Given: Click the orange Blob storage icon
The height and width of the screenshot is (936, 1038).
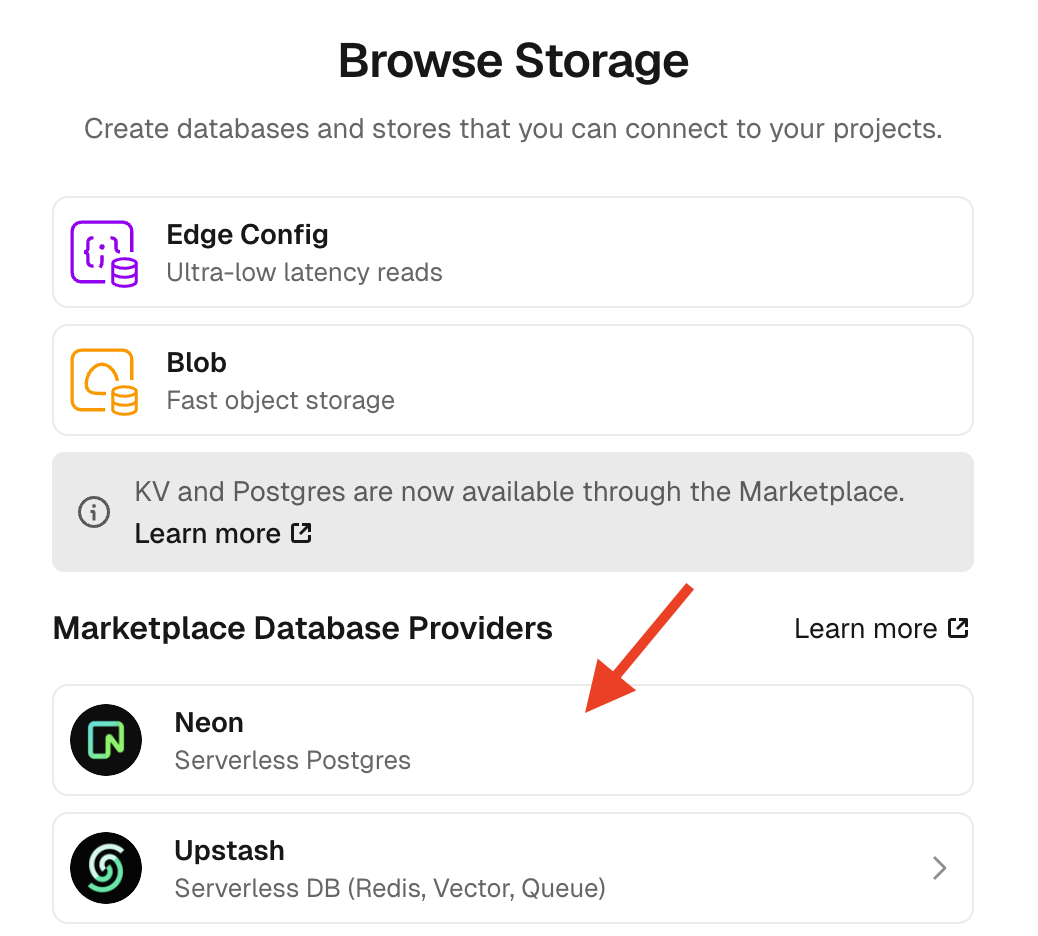Looking at the screenshot, I should (x=104, y=381).
